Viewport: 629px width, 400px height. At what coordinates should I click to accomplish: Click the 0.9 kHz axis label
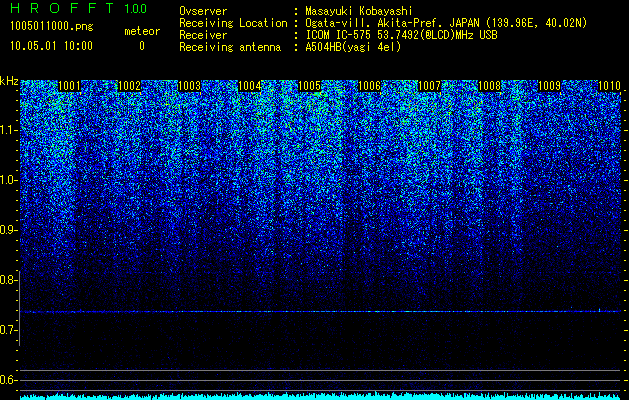tap(9, 230)
